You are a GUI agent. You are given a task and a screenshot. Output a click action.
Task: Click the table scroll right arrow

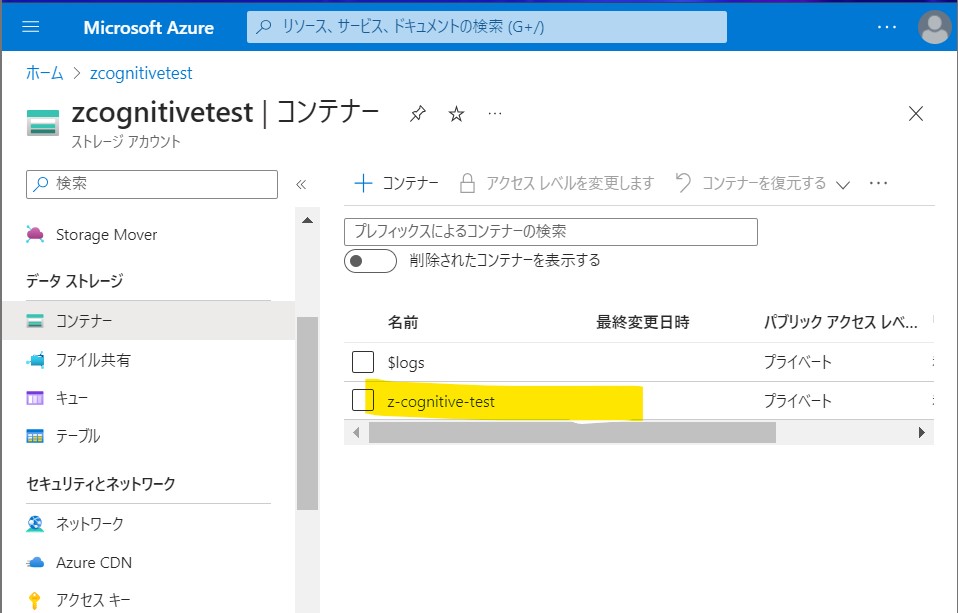[x=922, y=433]
